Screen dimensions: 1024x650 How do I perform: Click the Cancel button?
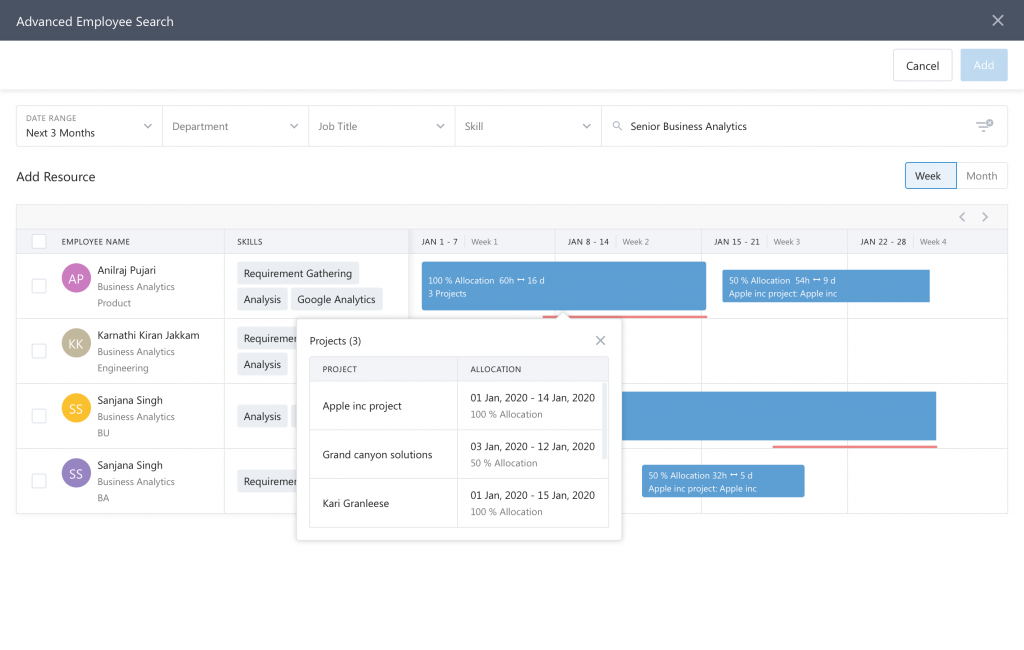point(922,65)
